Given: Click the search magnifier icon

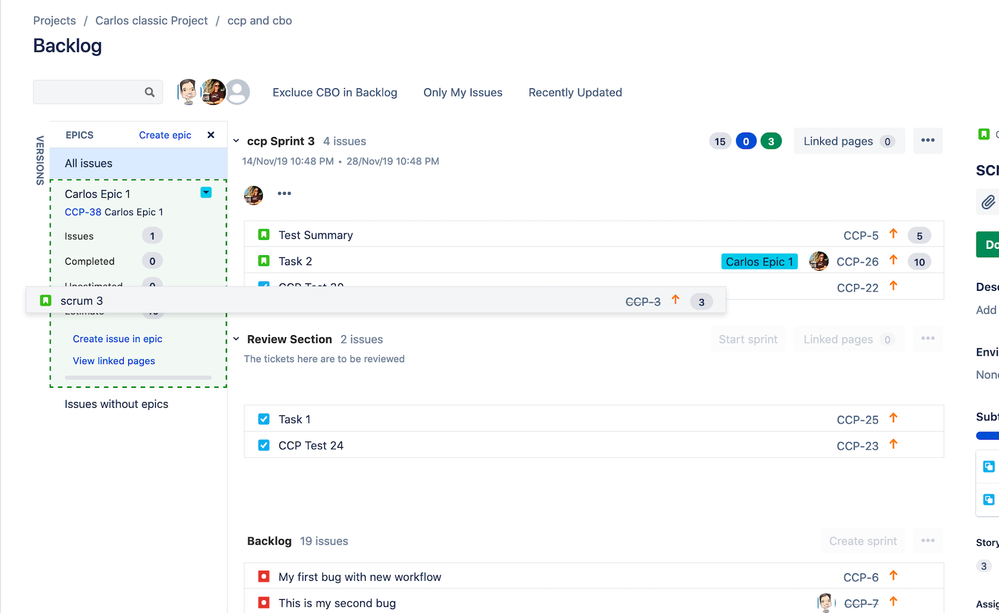Looking at the screenshot, I should (x=149, y=92).
